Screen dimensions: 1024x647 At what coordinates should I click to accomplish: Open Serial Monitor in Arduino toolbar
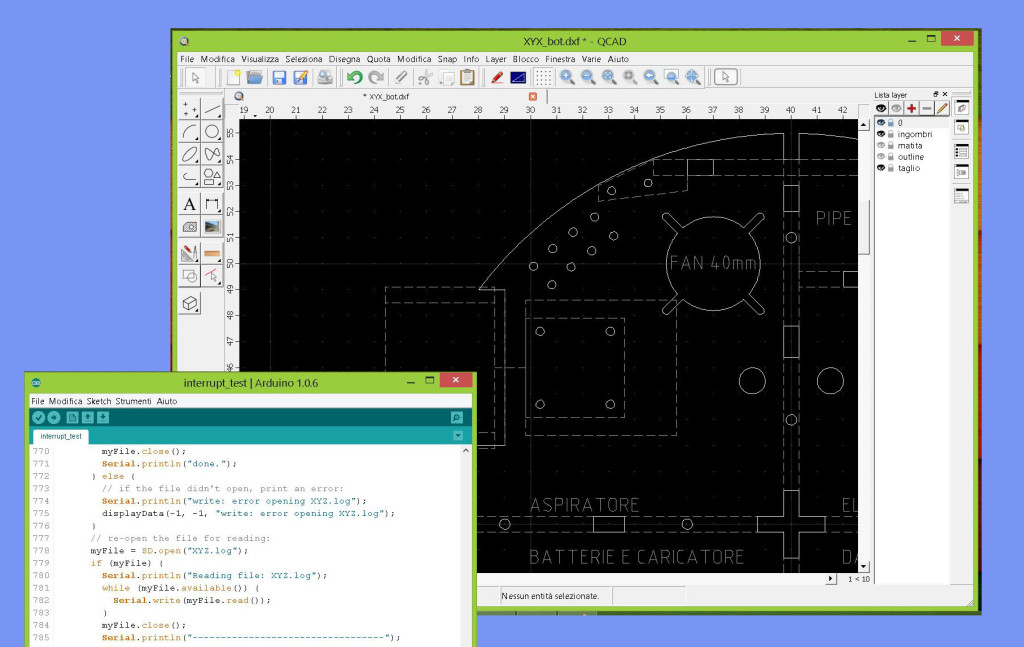click(456, 418)
